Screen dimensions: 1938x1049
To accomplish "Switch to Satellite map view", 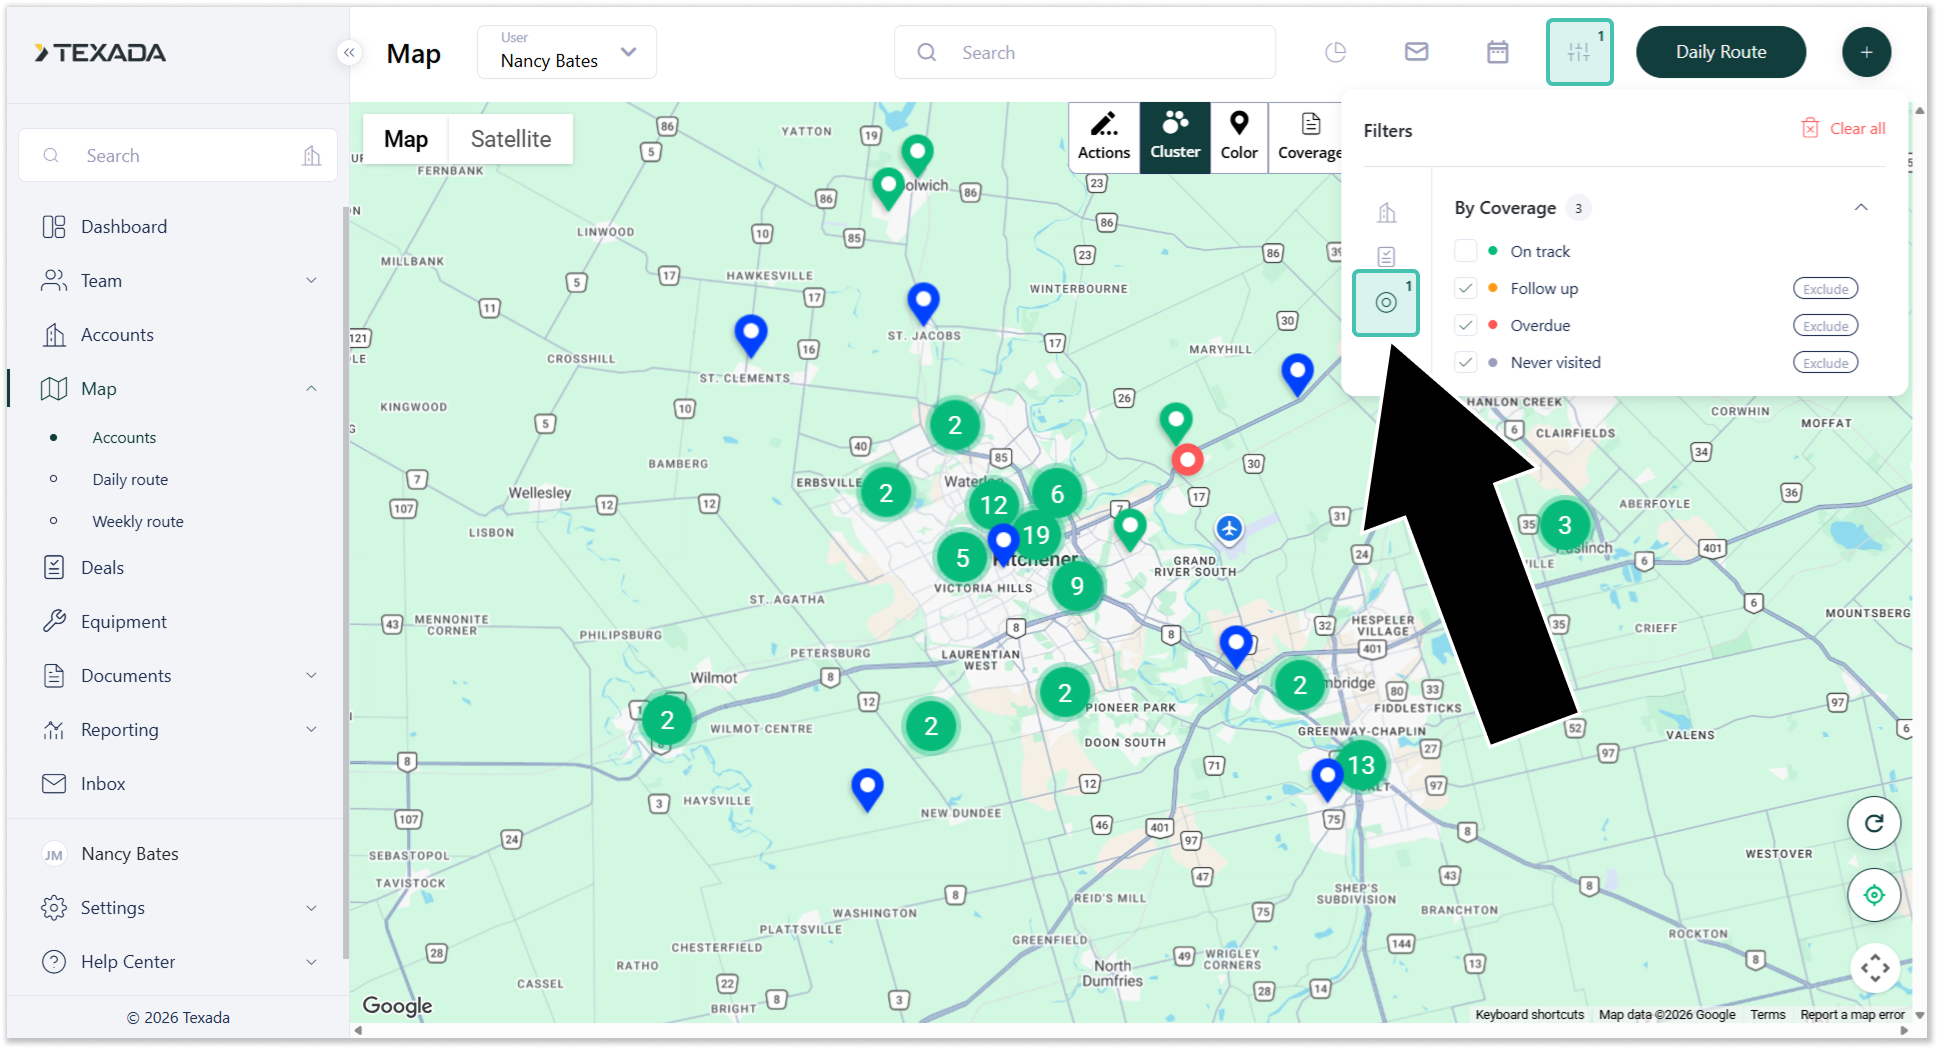I will point(511,139).
